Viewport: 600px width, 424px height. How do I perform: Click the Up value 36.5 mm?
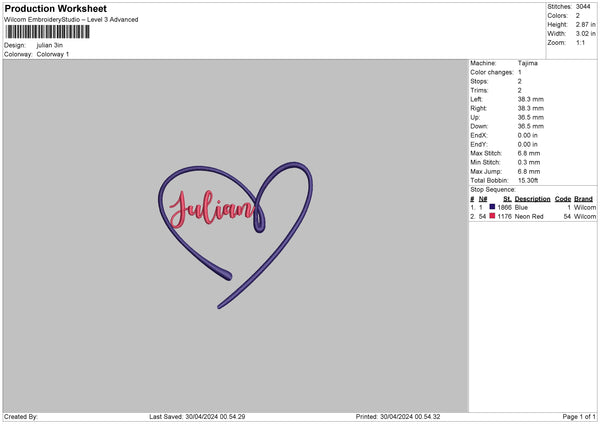[531, 117]
